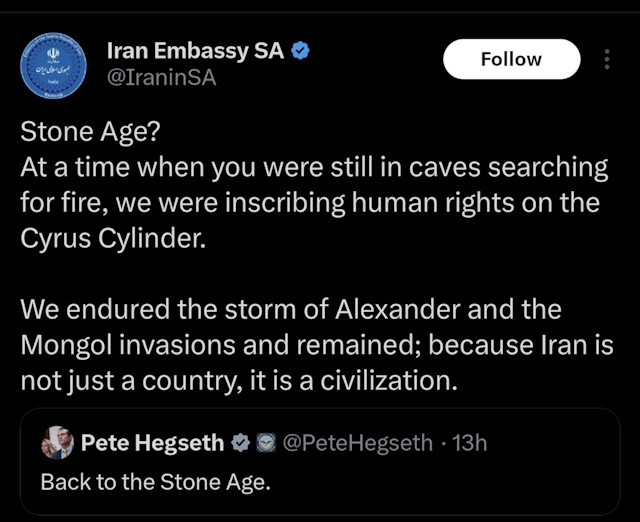Click Iran Embassy SA's blue verified badge
640x522 pixels.
(299, 51)
